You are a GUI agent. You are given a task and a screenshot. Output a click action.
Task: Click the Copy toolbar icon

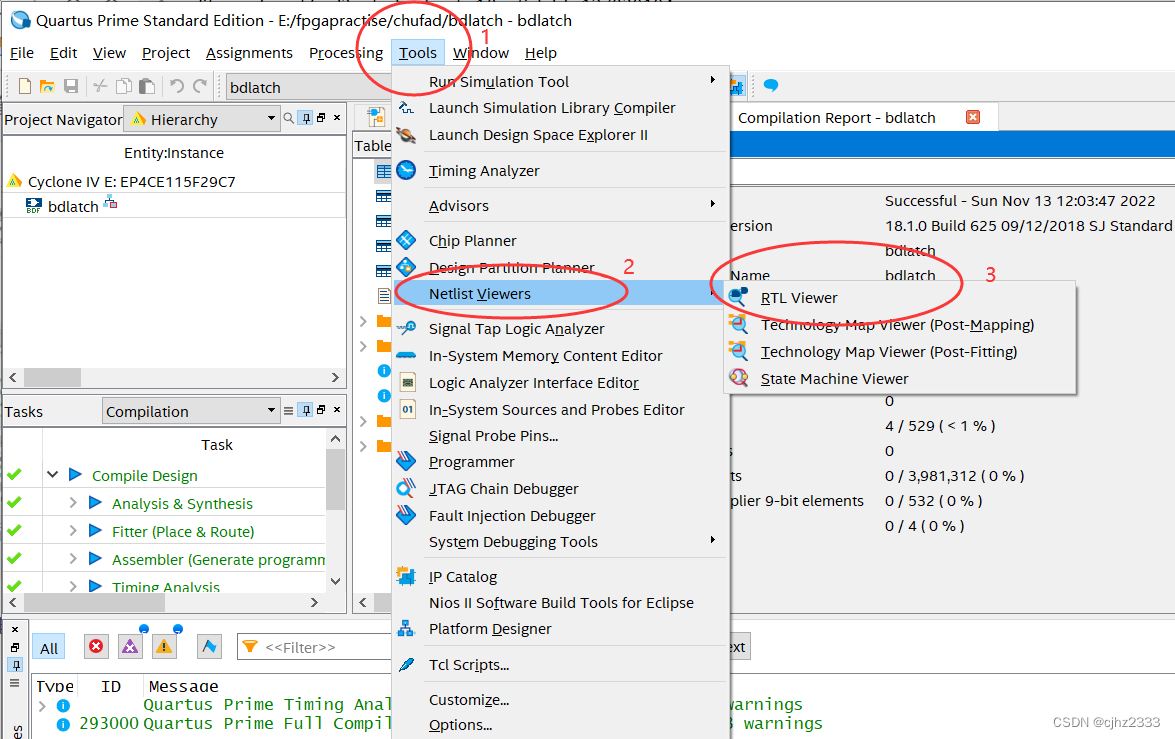[x=124, y=86]
